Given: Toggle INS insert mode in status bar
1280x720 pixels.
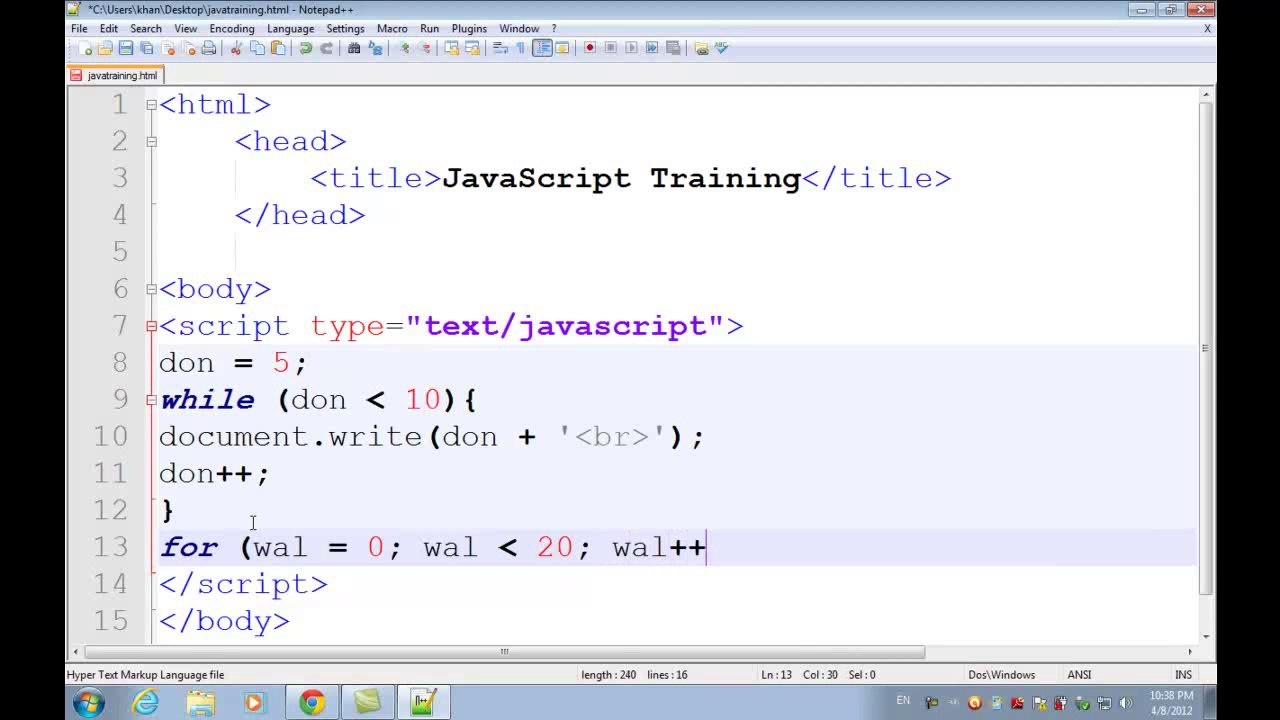Looking at the screenshot, I should pos(1183,675).
